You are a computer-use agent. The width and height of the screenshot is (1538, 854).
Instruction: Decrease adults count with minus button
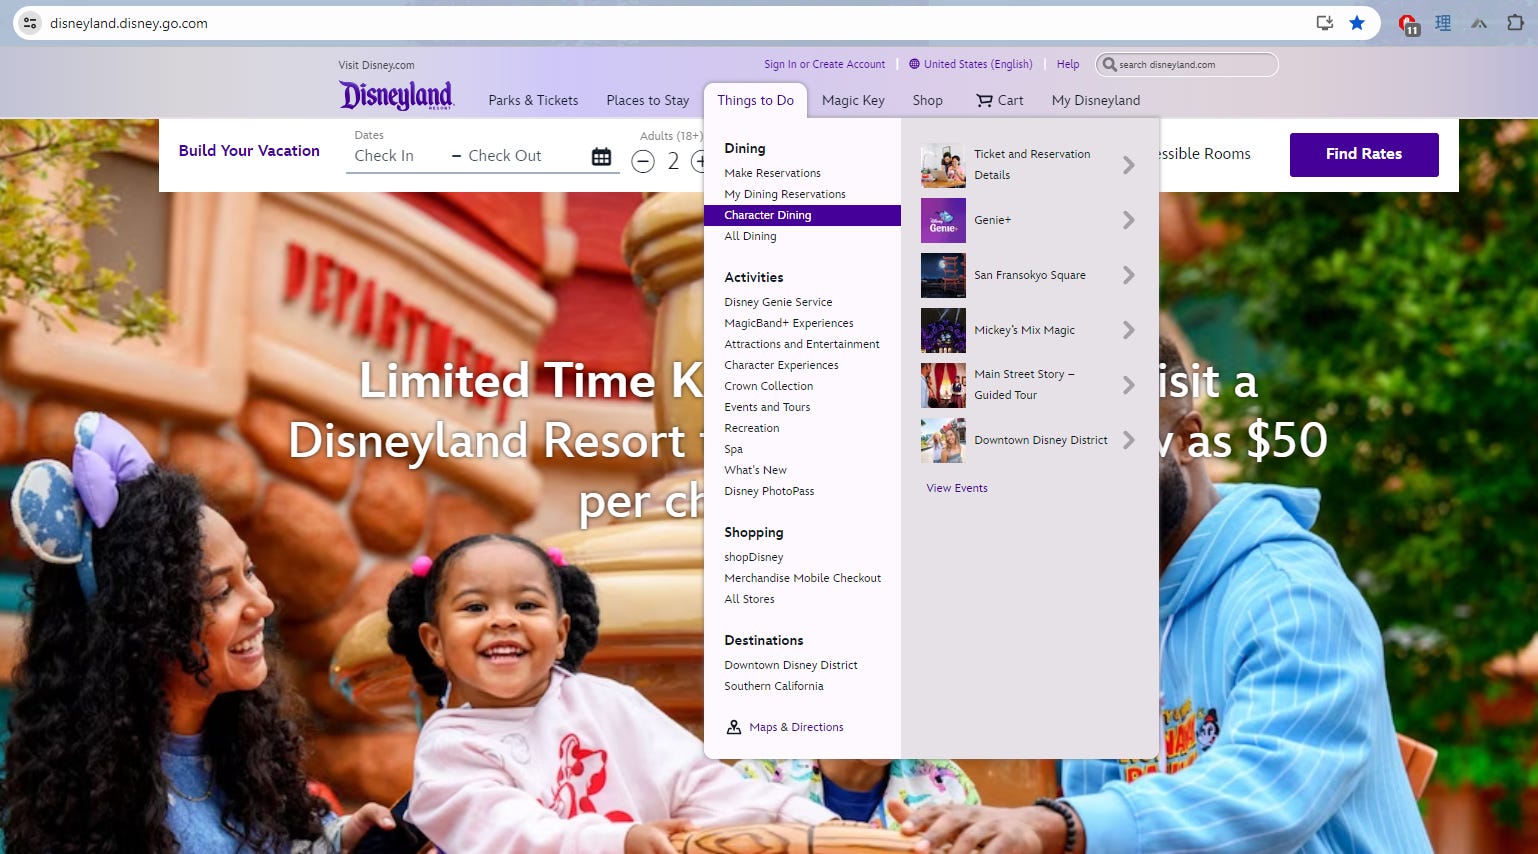click(x=643, y=161)
